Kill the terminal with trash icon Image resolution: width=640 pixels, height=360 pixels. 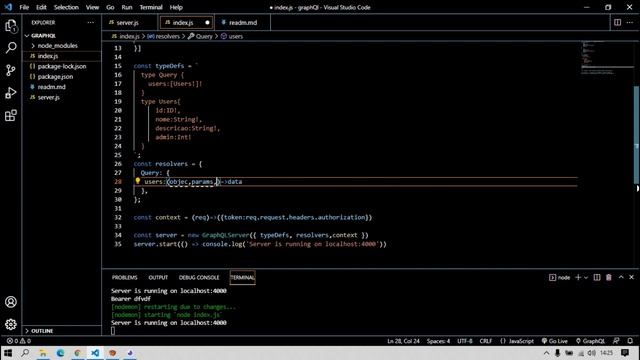click(x=609, y=277)
